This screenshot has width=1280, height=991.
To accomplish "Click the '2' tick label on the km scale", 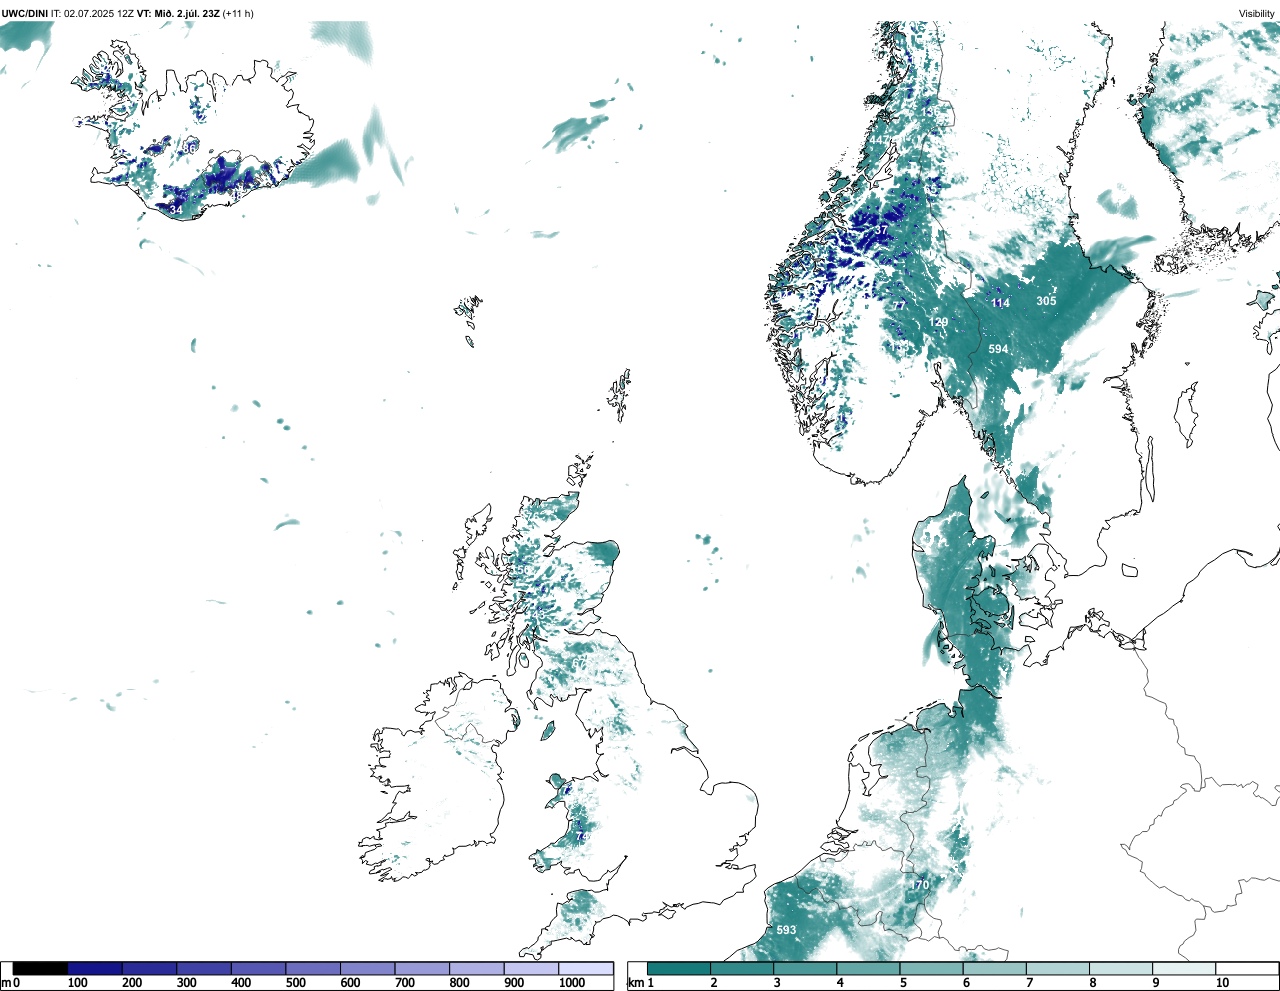I will point(714,983).
